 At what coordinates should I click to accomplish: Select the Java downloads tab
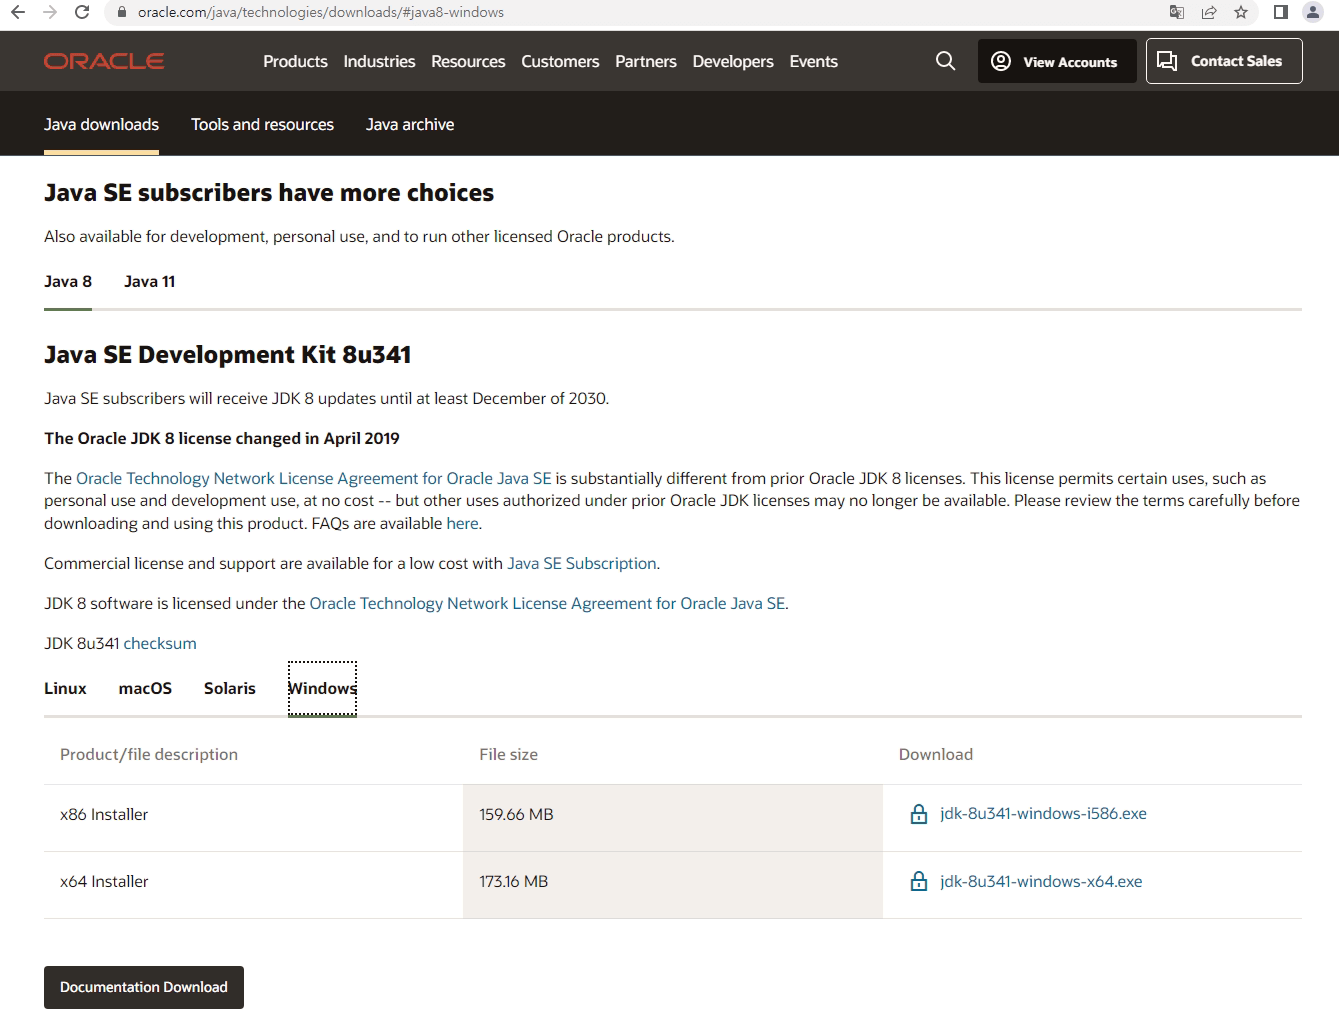coord(101,124)
